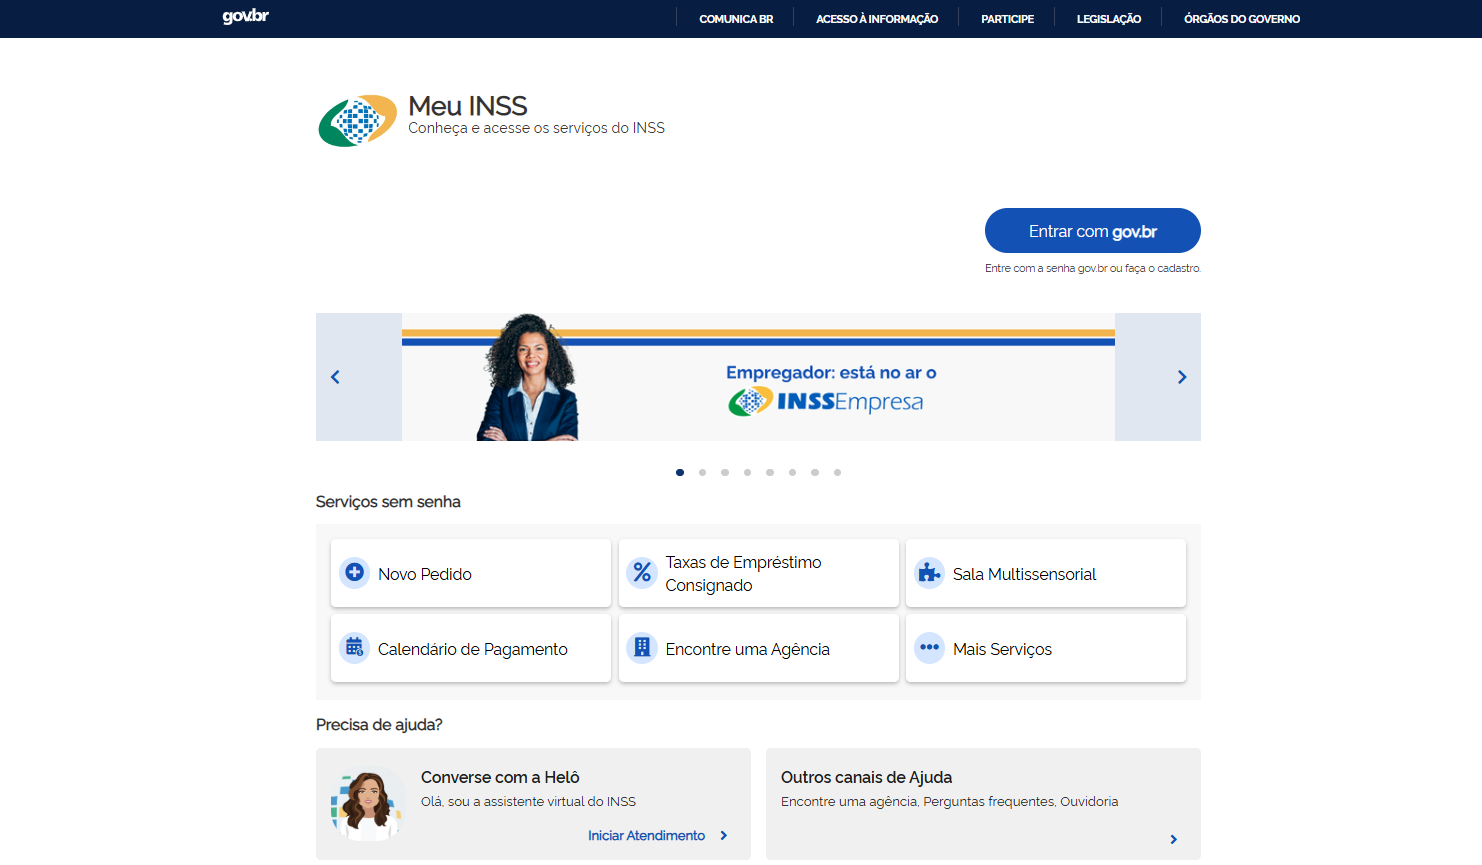Image resolution: width=1482 pixels, height=865 pixels.
Task: Click 'Precisa de ajuda?' heading
Action: pos(379,725)
